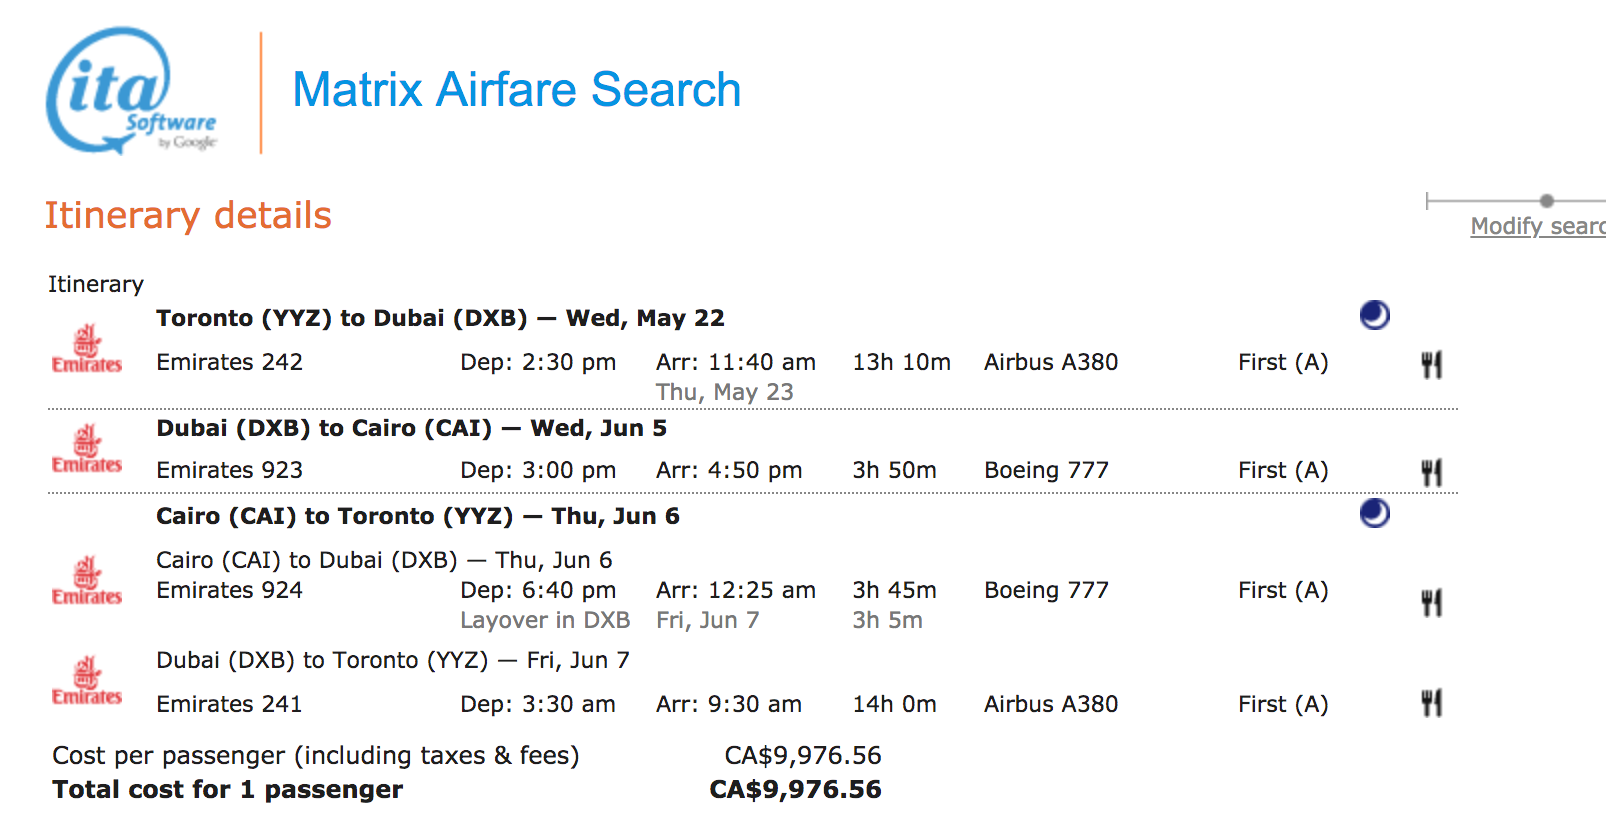Screen dimensions: 1606x832
Task: Click Emirates logo beside flight 241
Action: coord(87,681)
